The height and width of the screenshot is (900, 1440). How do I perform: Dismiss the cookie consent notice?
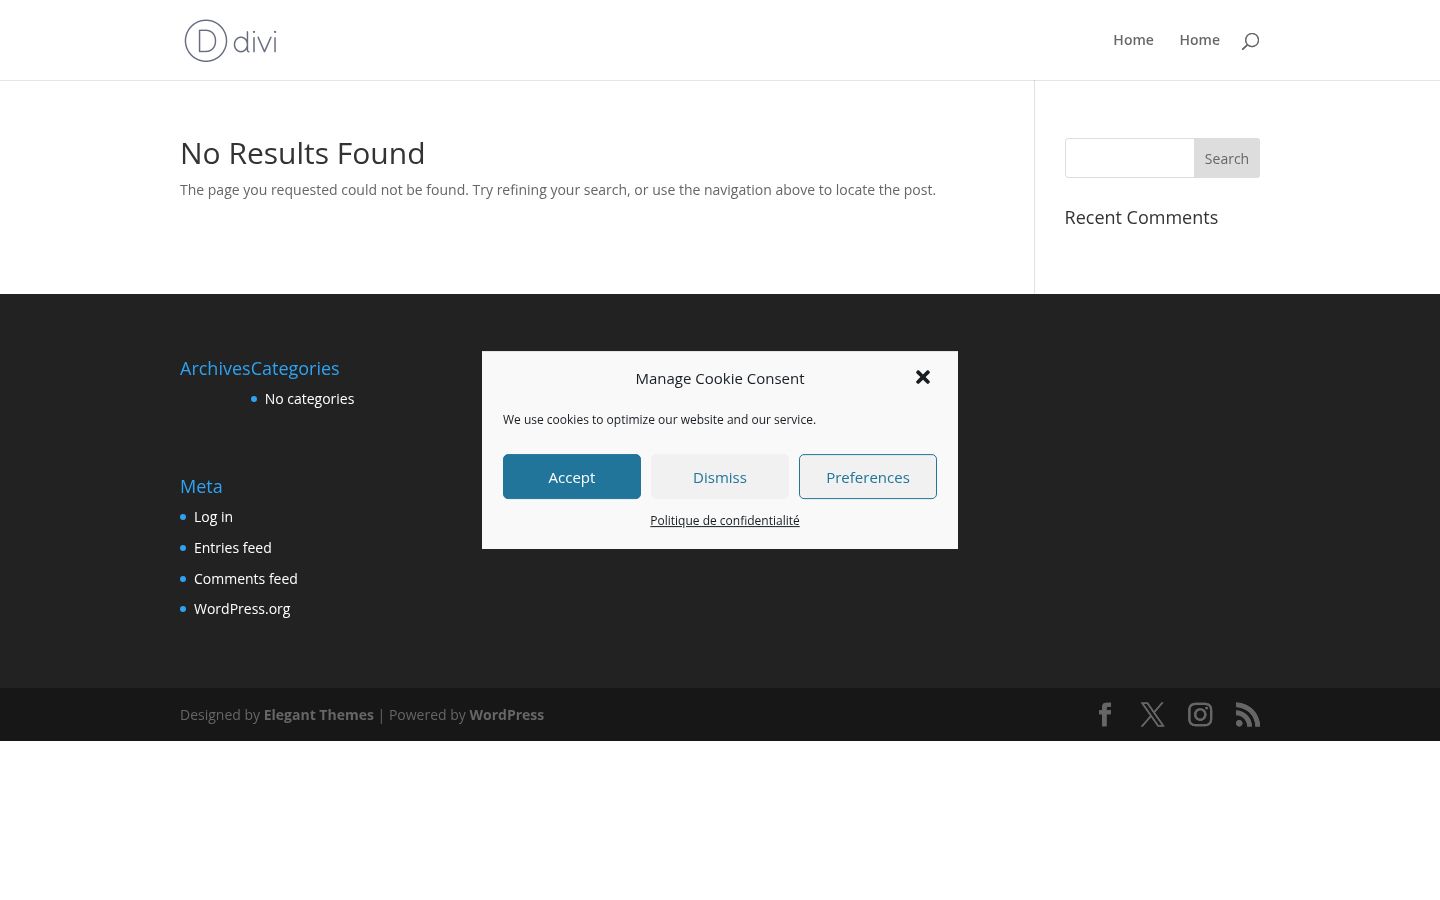coord(720,477)
